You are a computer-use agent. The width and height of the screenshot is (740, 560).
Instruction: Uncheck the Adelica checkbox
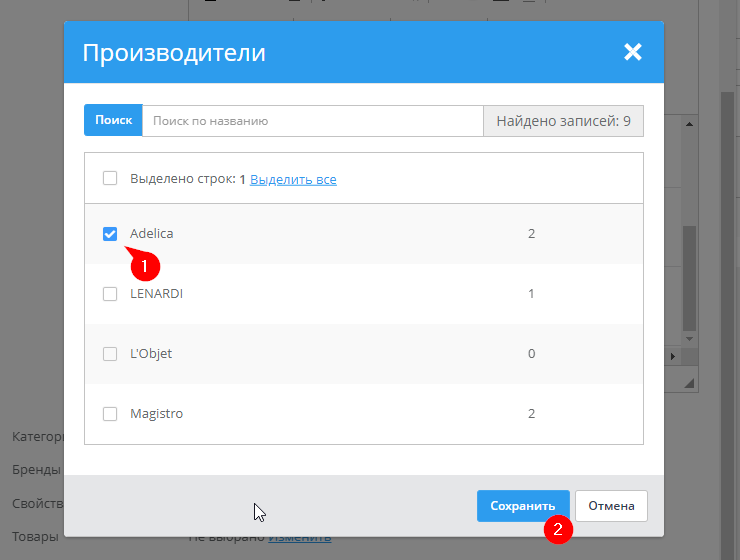coord(110,233)
